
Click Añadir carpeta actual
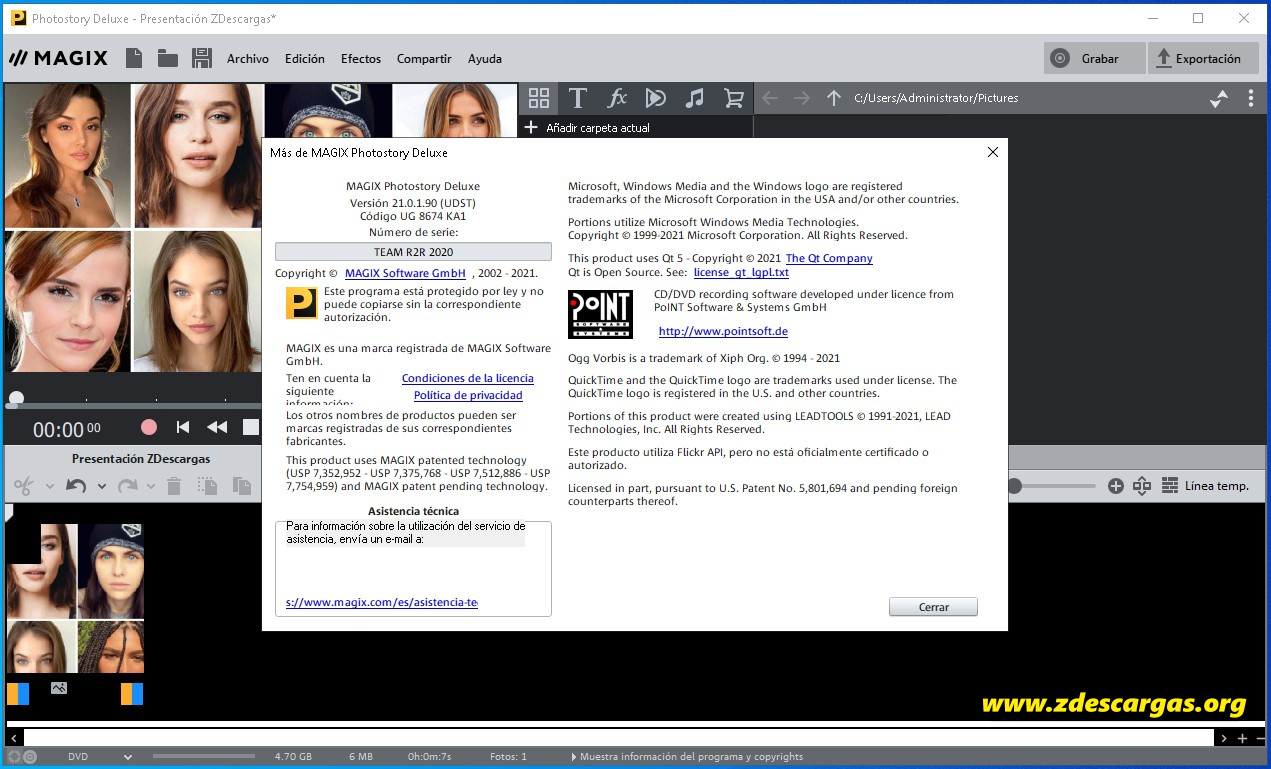pos(588,128)
